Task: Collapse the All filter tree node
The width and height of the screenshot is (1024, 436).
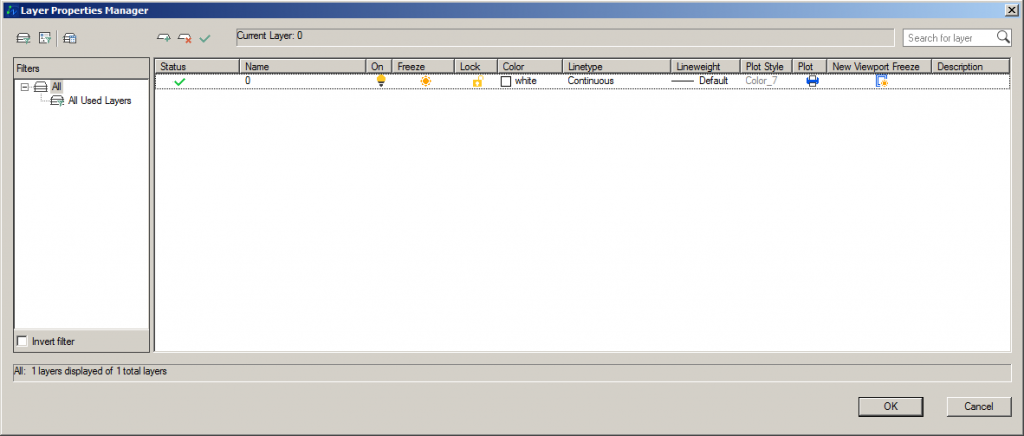Action: coord(25,86)
